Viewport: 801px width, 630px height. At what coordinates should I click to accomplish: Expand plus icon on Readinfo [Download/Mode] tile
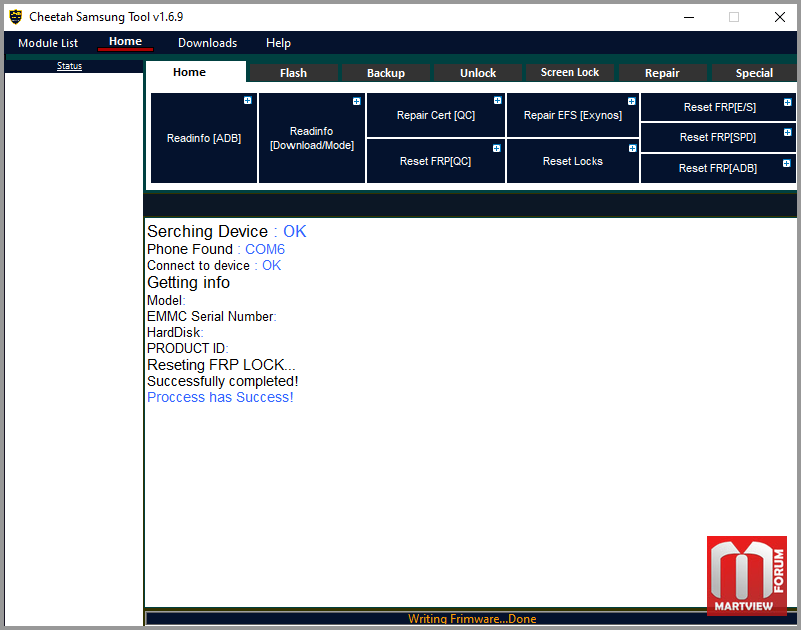pyautogui.click(x=357, y=101)
